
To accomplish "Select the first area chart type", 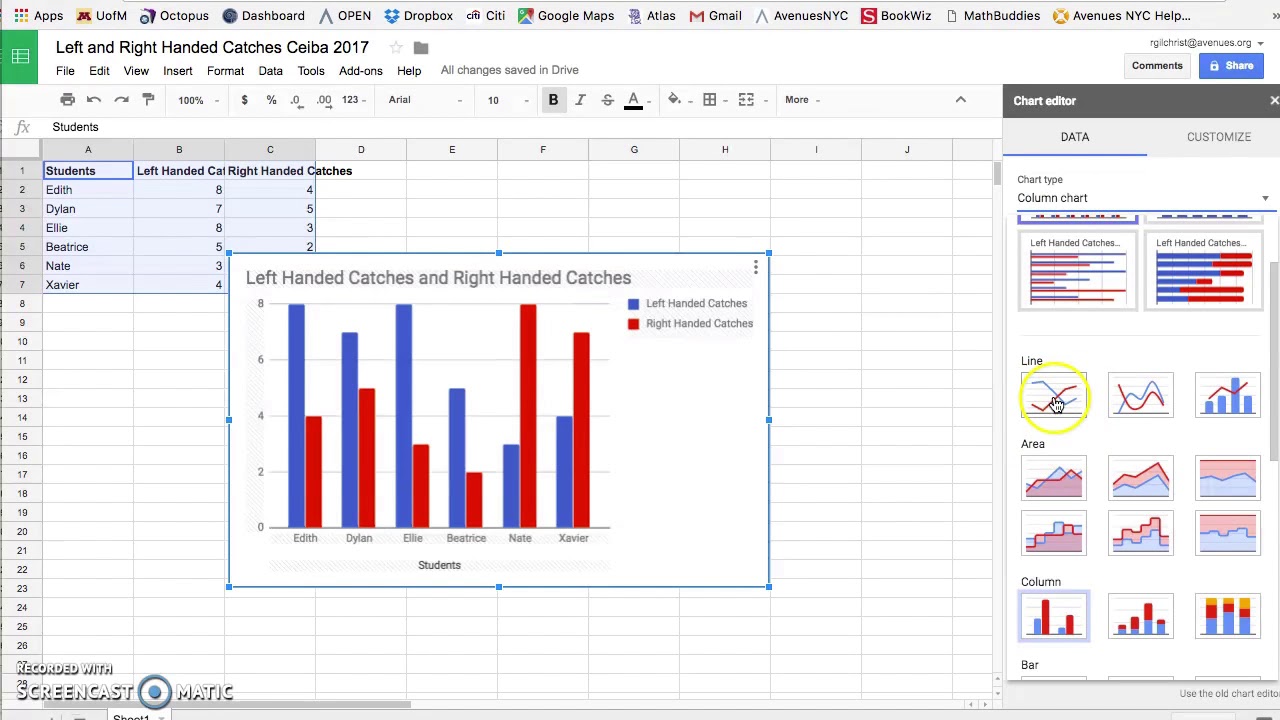I will point(1053,478).
